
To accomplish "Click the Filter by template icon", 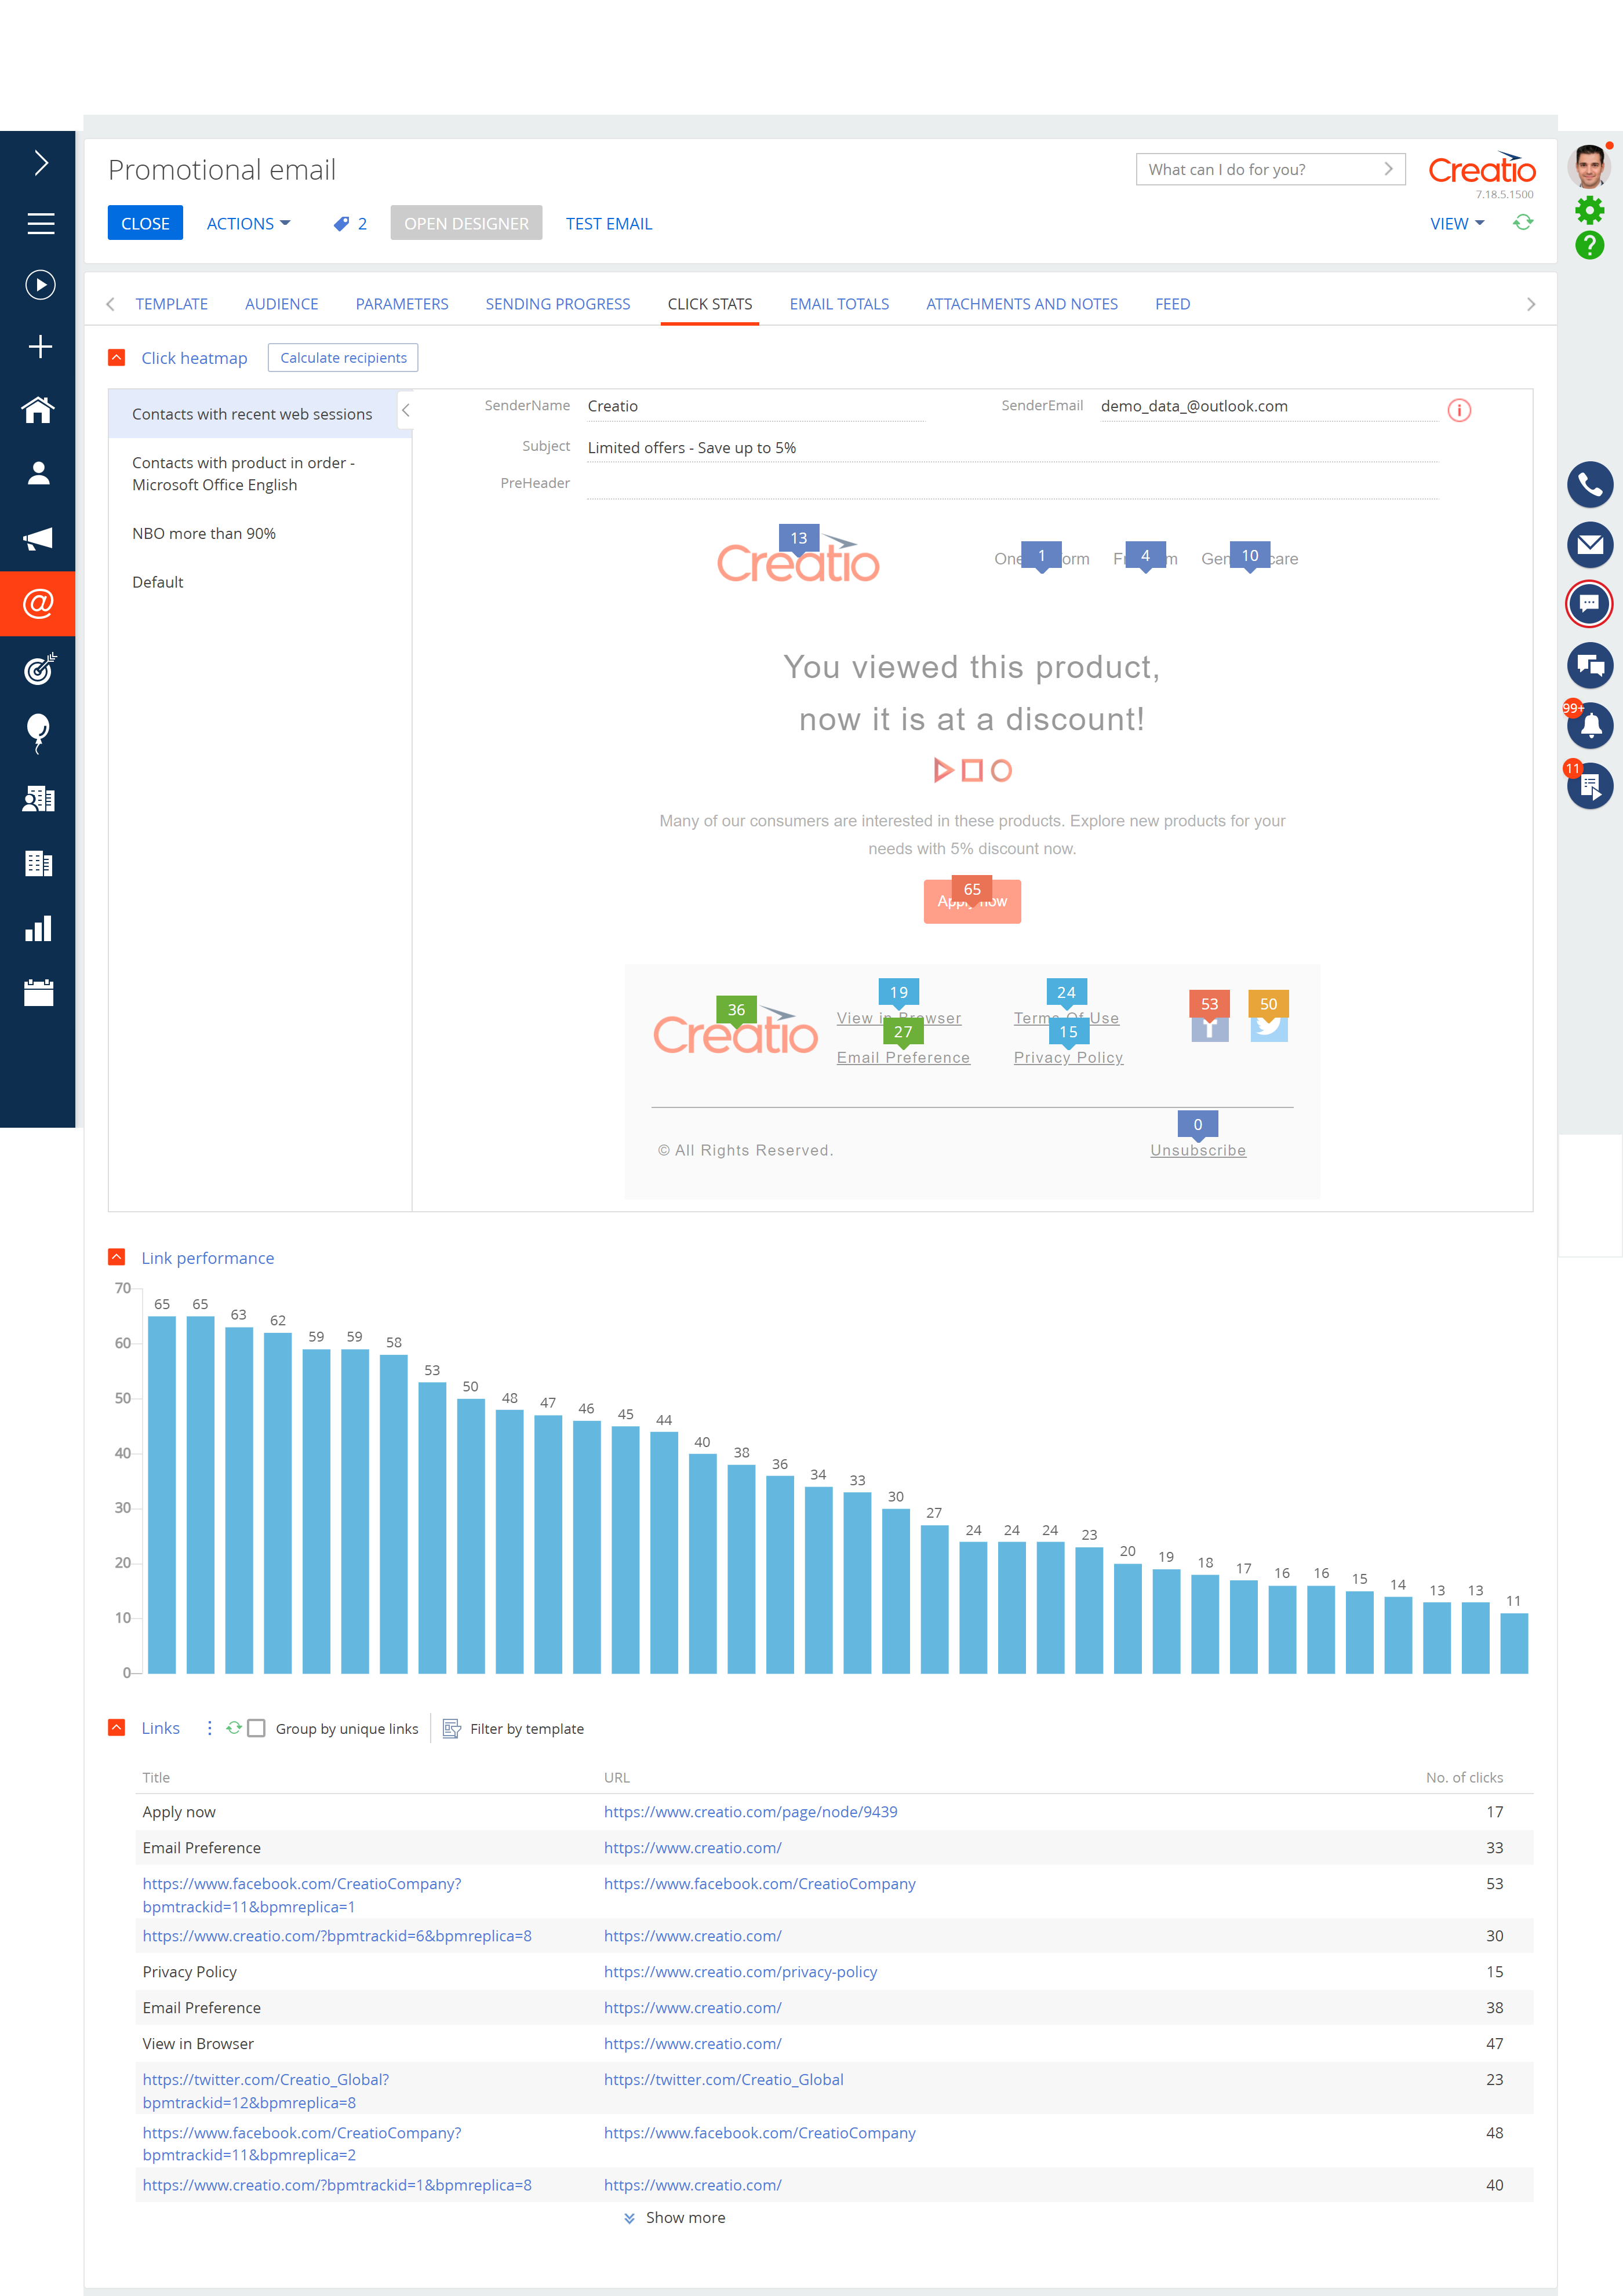I will (x=452, y=1728).
